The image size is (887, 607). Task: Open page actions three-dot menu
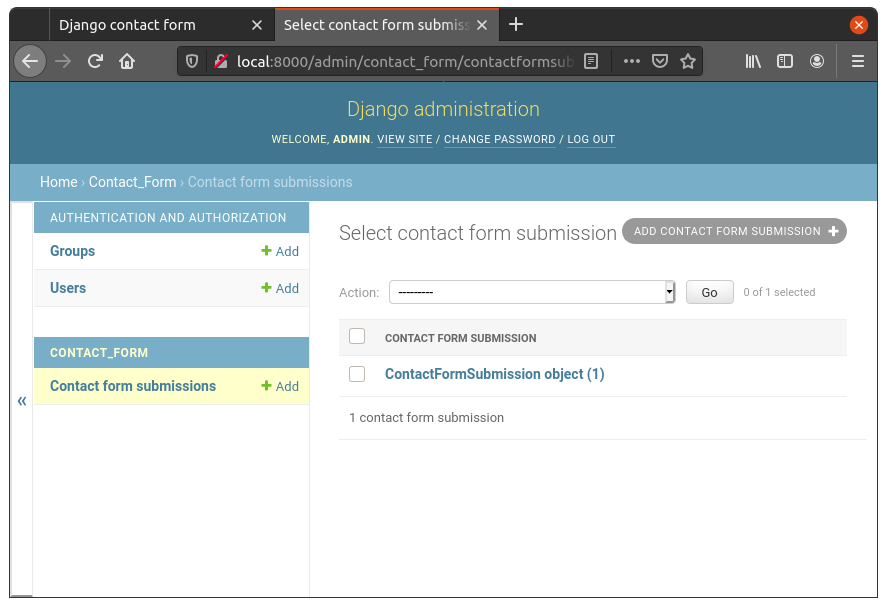(x=631, y=61)
